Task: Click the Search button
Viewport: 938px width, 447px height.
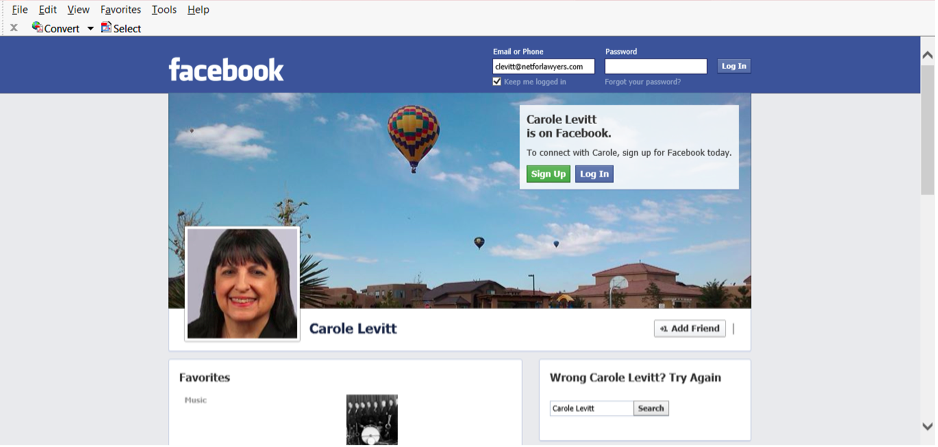Action: coord(651,408)
